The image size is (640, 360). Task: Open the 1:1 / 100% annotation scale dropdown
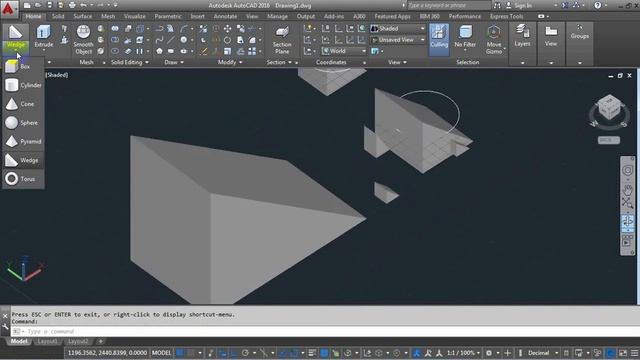pos(464,353)
